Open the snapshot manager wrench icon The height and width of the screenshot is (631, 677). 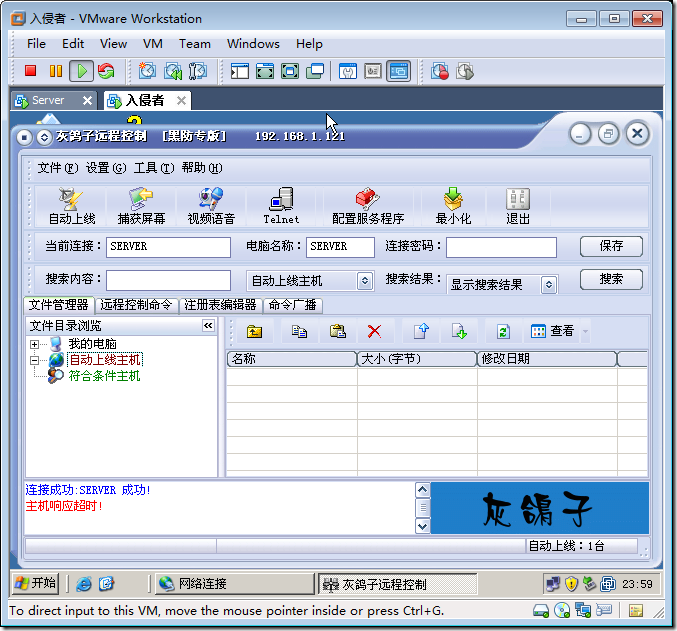198,71
